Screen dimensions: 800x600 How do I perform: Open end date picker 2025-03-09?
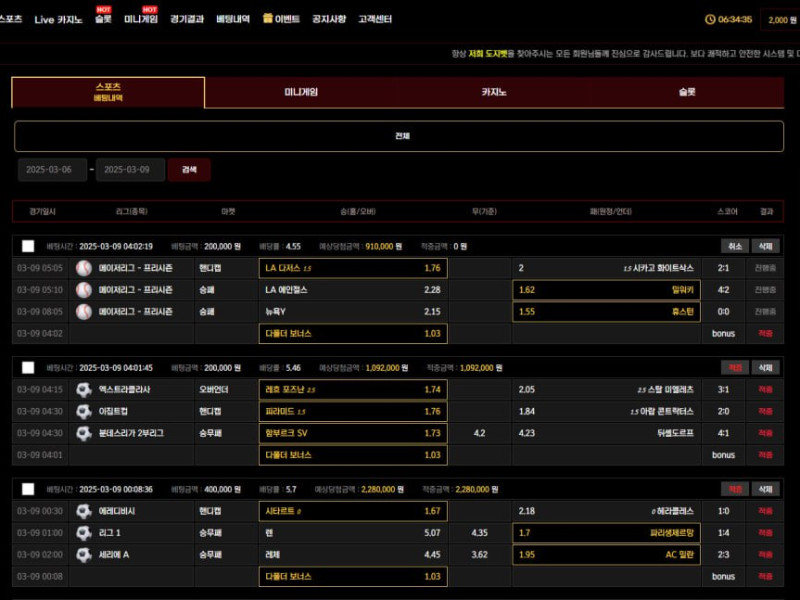(x=131, y=170)
